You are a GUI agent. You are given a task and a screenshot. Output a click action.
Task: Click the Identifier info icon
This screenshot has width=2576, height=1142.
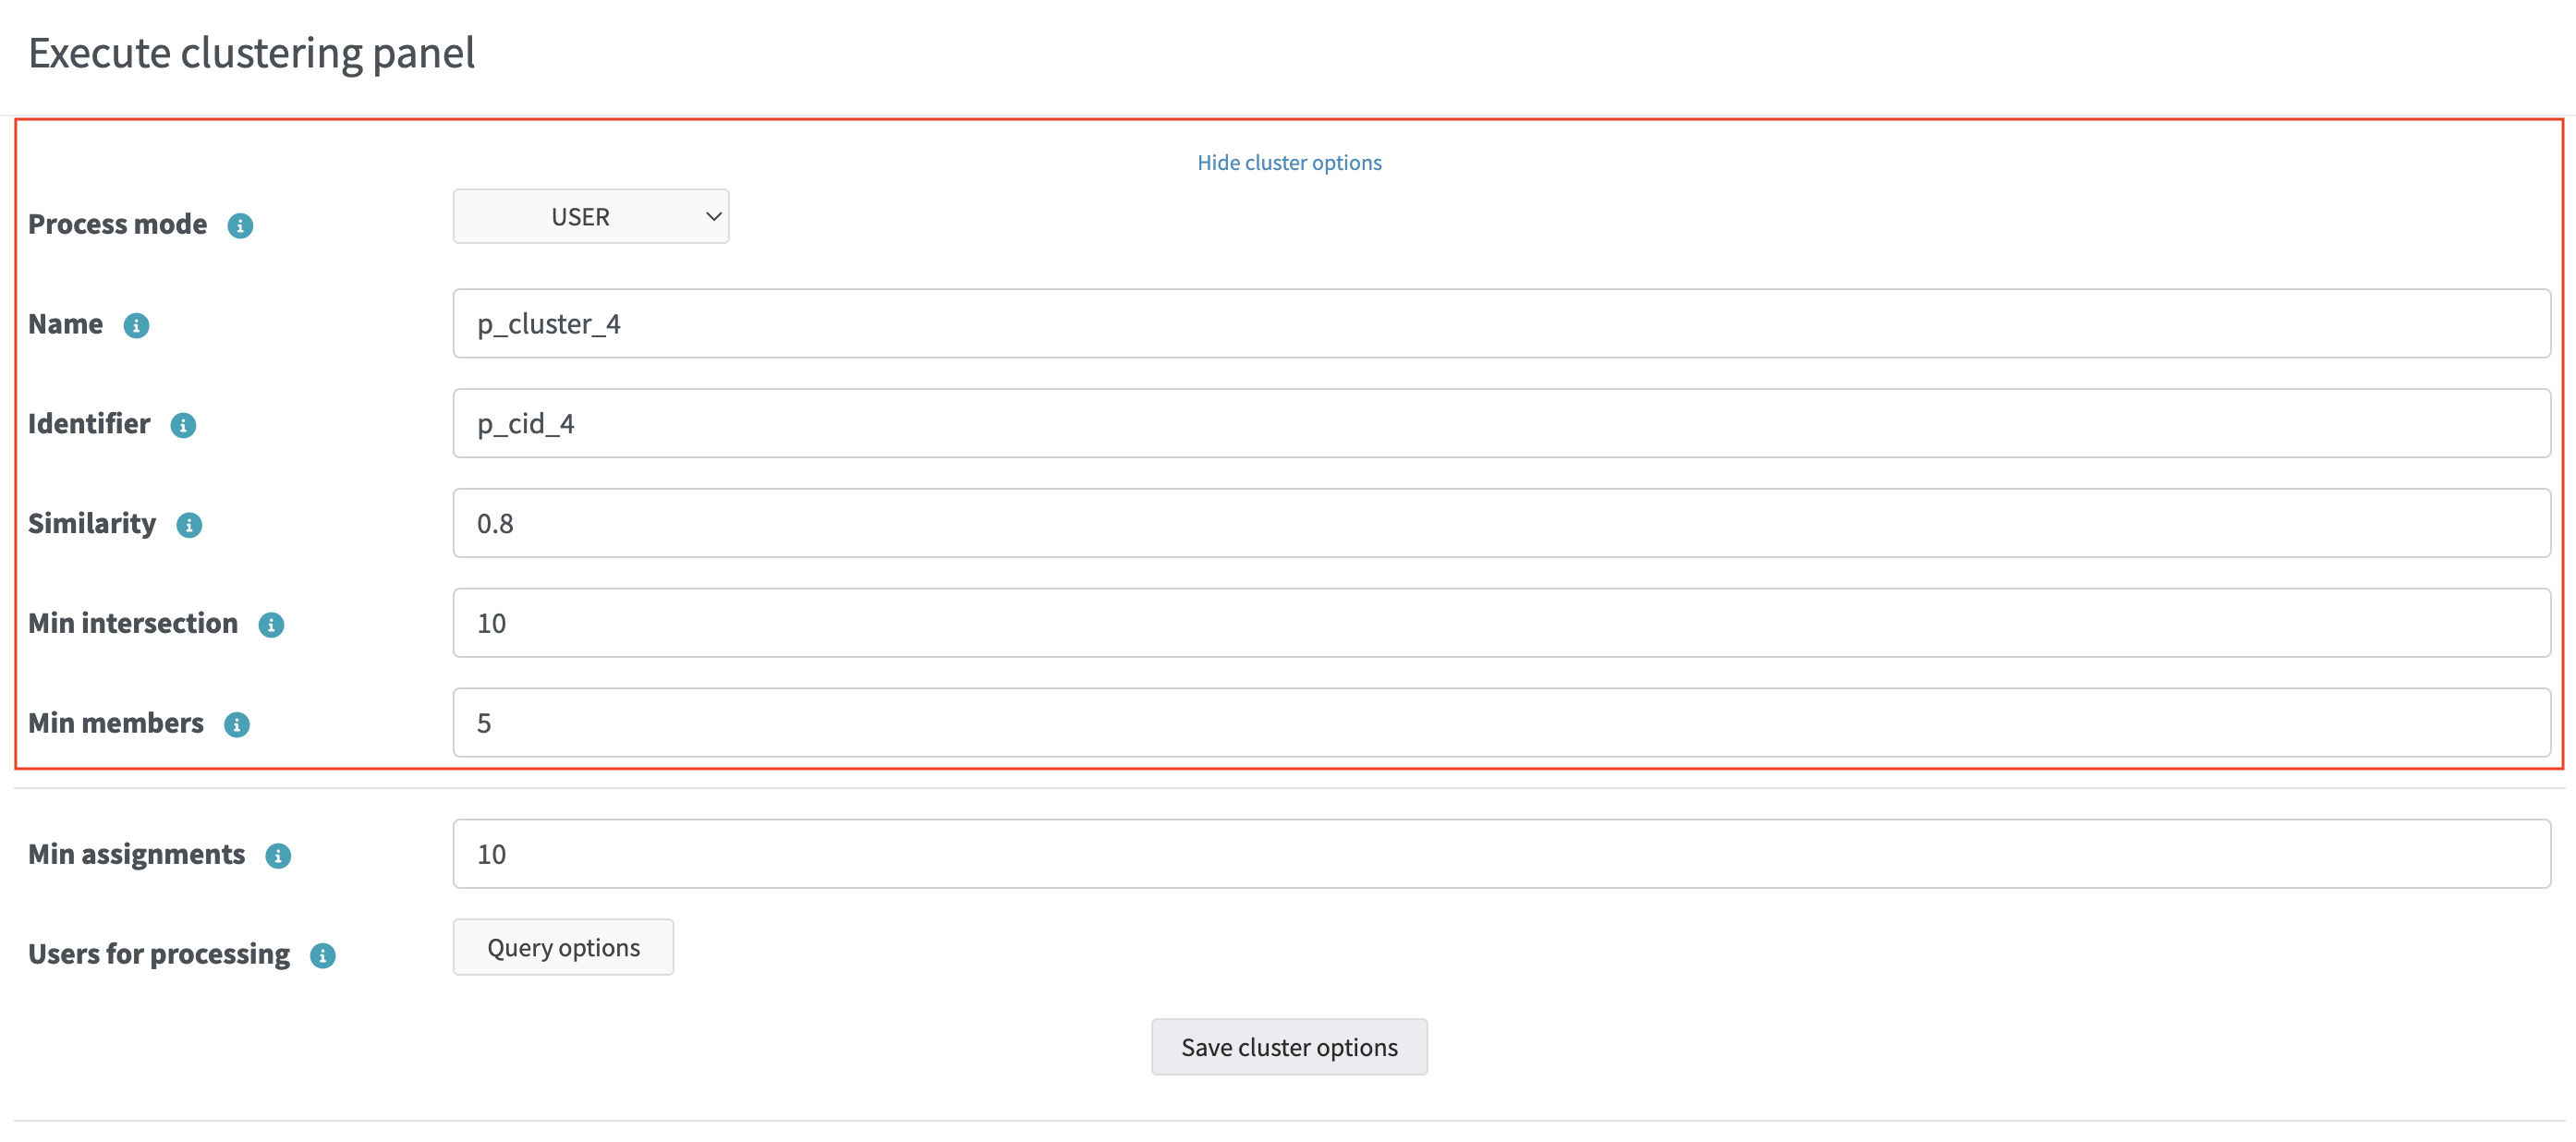(x=183, y=426)
